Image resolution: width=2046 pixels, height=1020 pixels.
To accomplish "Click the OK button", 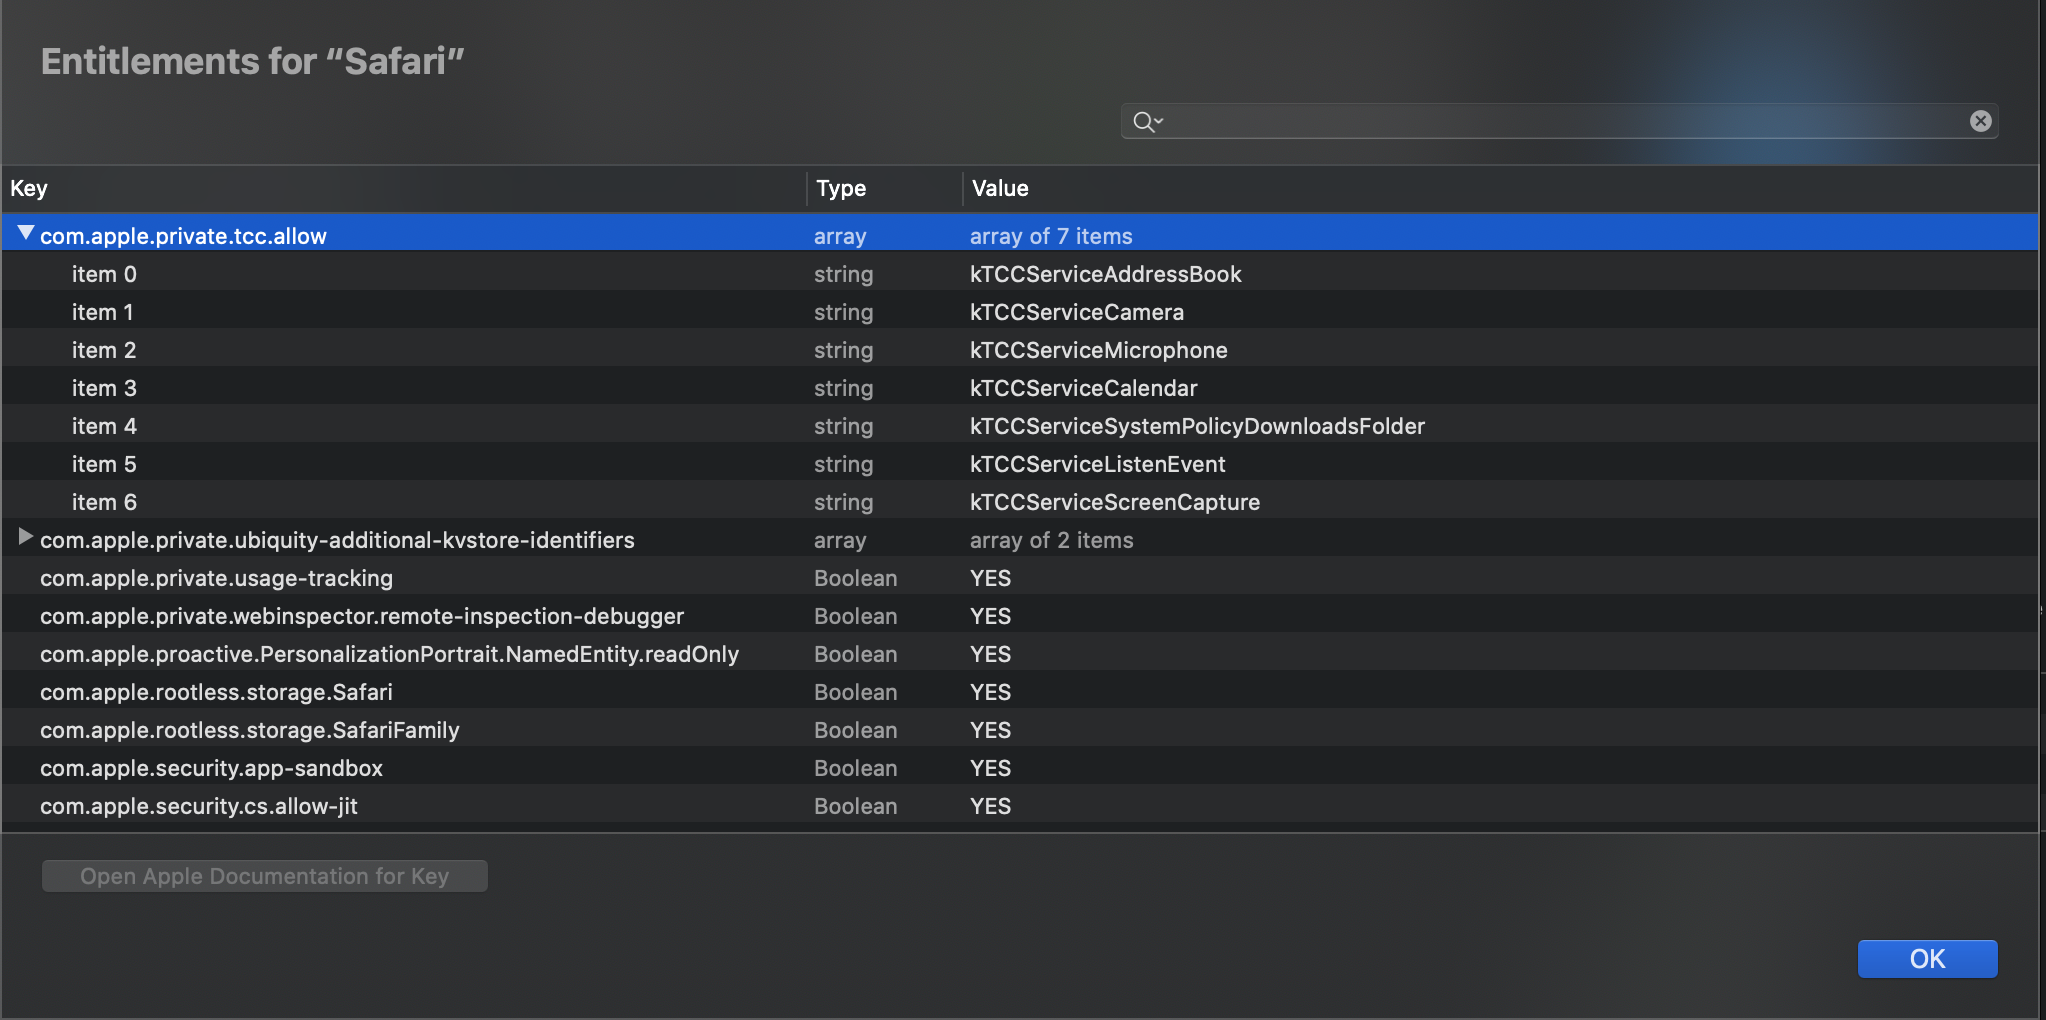I will coord(1927,959).
